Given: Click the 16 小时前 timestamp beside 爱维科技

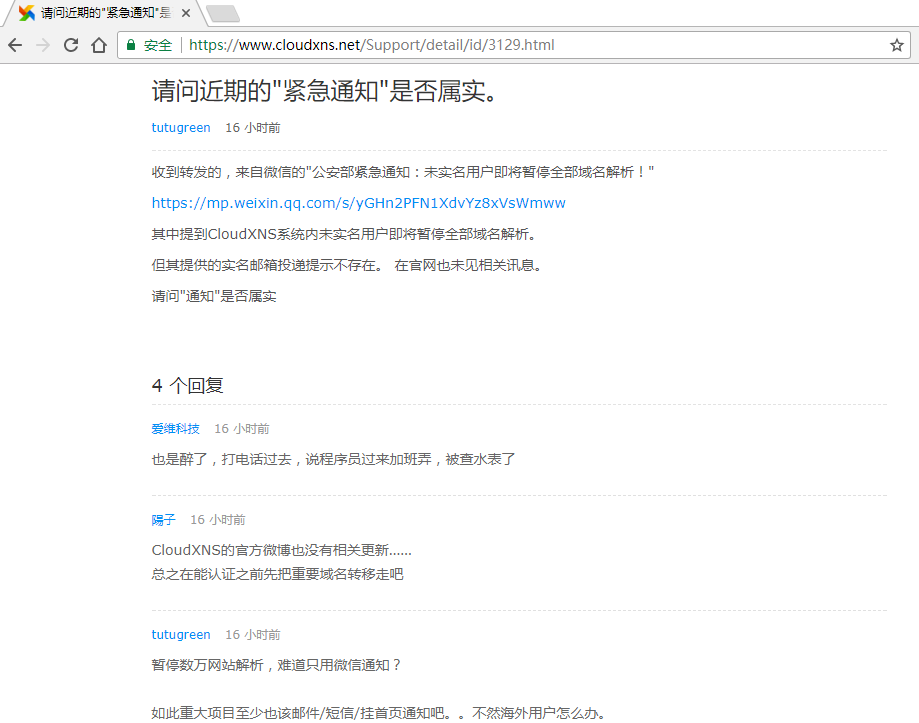Looking at the screenshot, I should [241, 429].
